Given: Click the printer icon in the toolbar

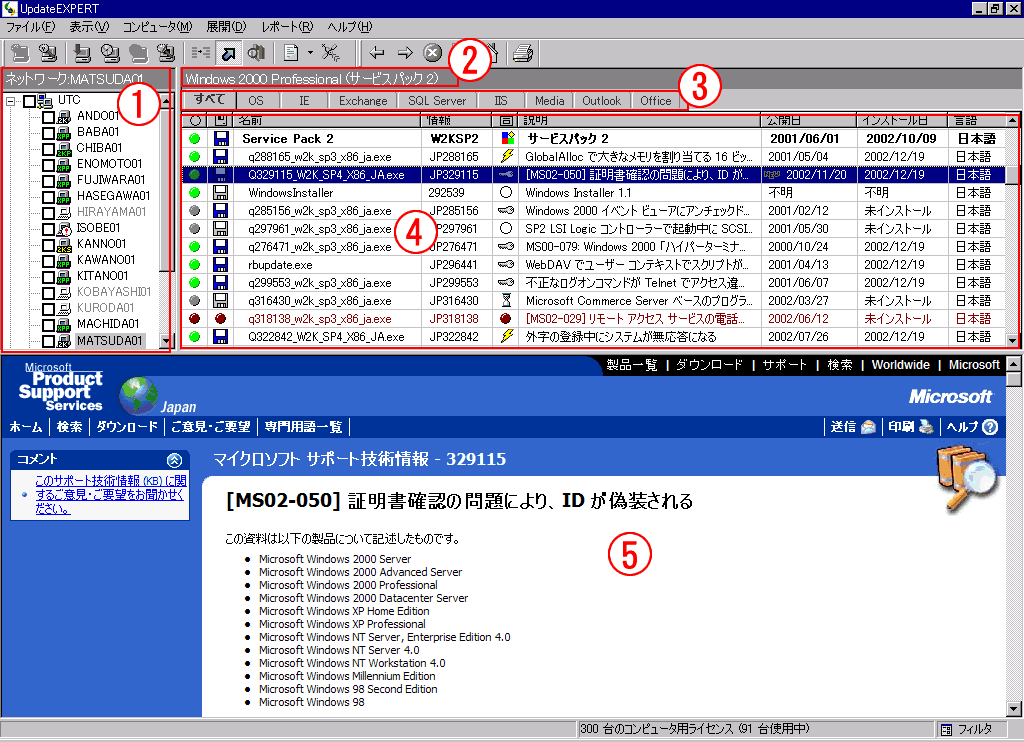Looking at the screenshot, I should (x=523, y=53).
